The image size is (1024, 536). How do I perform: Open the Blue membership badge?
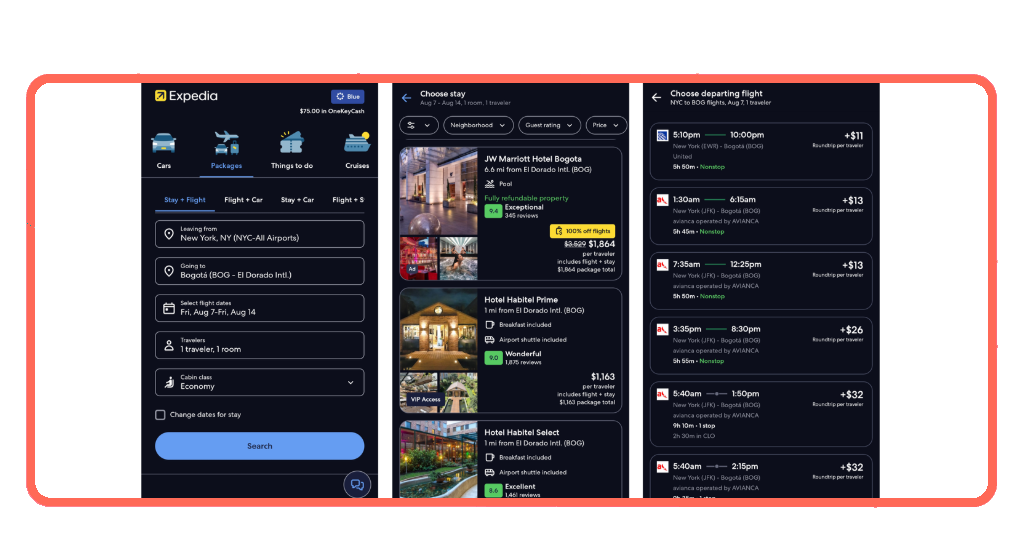(347, 97)
